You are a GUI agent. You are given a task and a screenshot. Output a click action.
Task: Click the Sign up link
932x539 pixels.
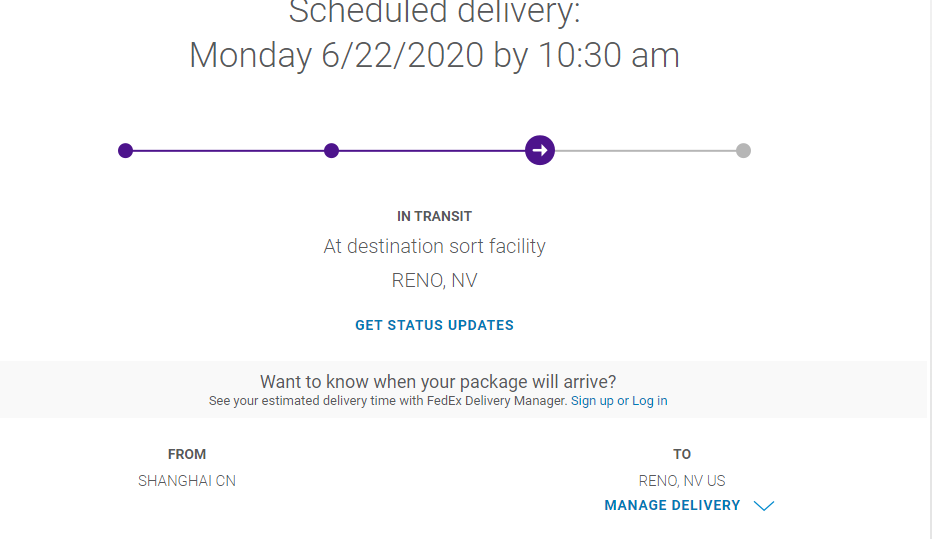point(592,401)
